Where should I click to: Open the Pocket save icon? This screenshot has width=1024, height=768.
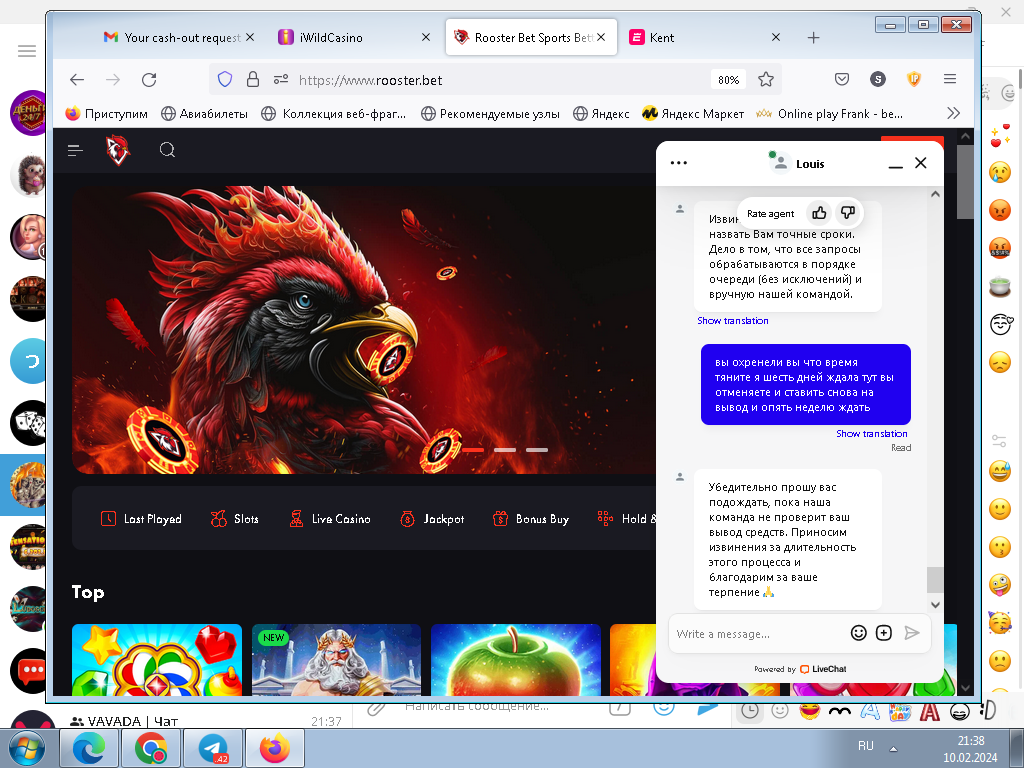point(842,80)
